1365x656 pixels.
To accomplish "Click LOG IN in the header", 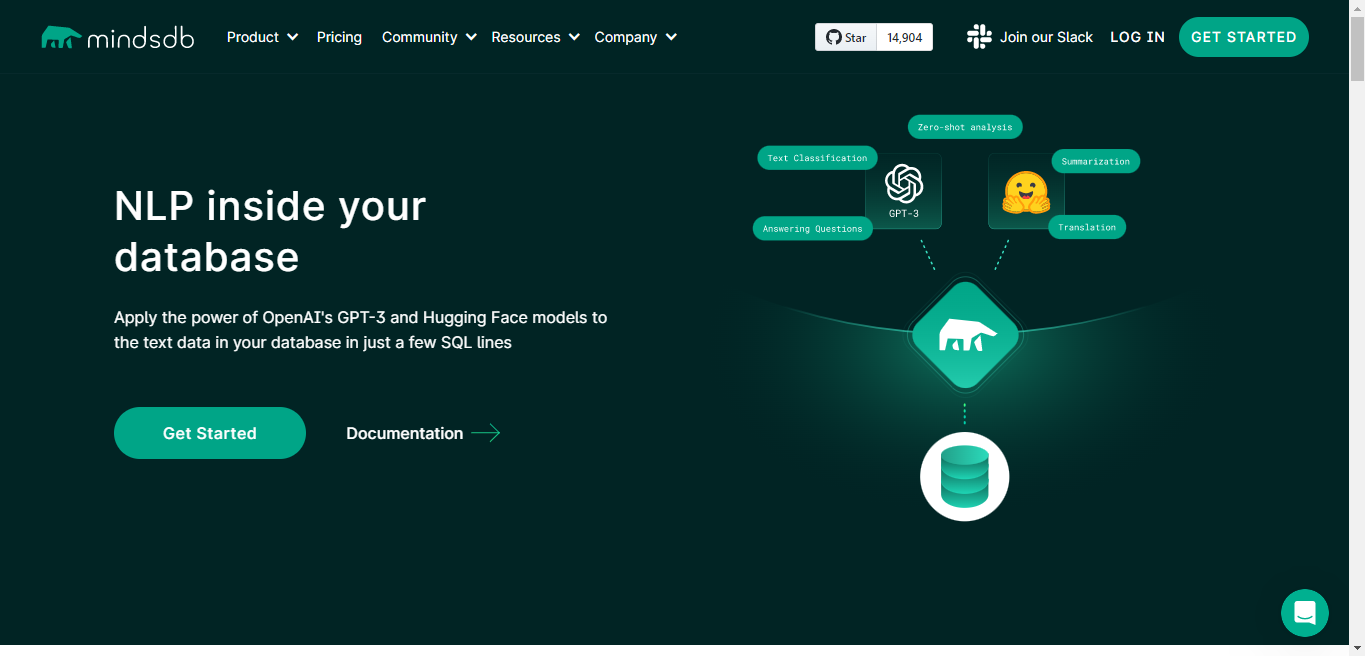I will point(1137,37).
